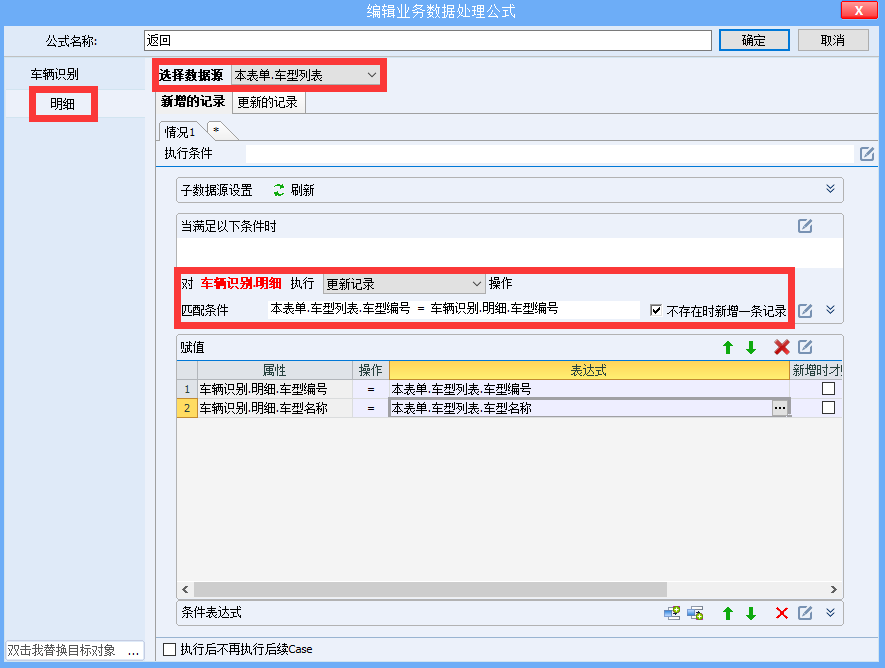This screenshot has width=885, height=668.
Task: Check 新增时才 box for 车型名称 row
Action: tap(828, 407)
